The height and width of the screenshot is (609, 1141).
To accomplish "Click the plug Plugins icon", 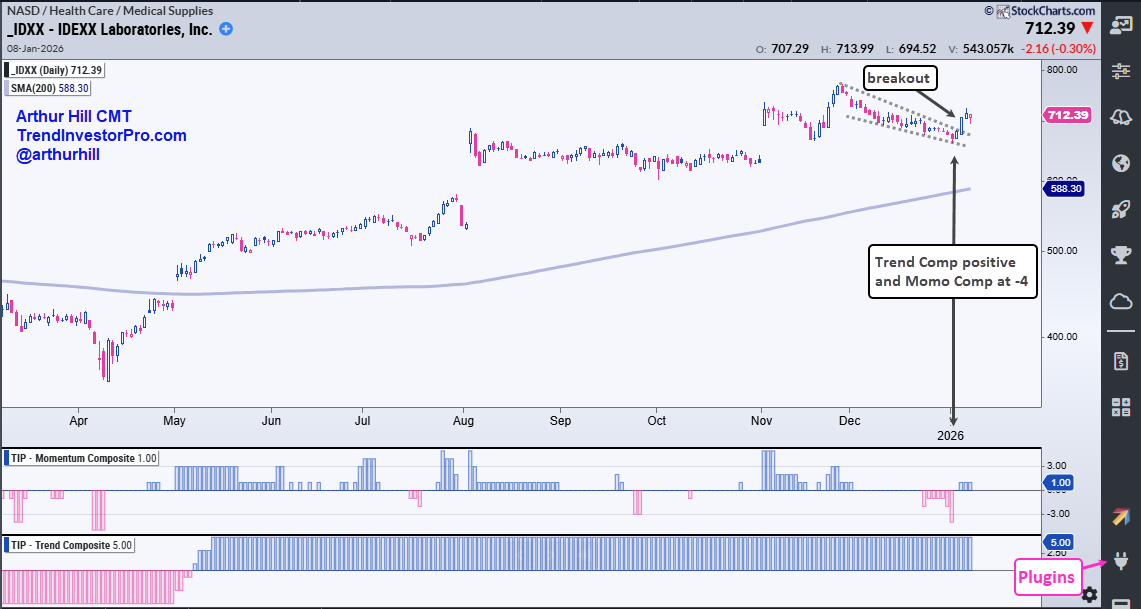I will pos(1120,563).
